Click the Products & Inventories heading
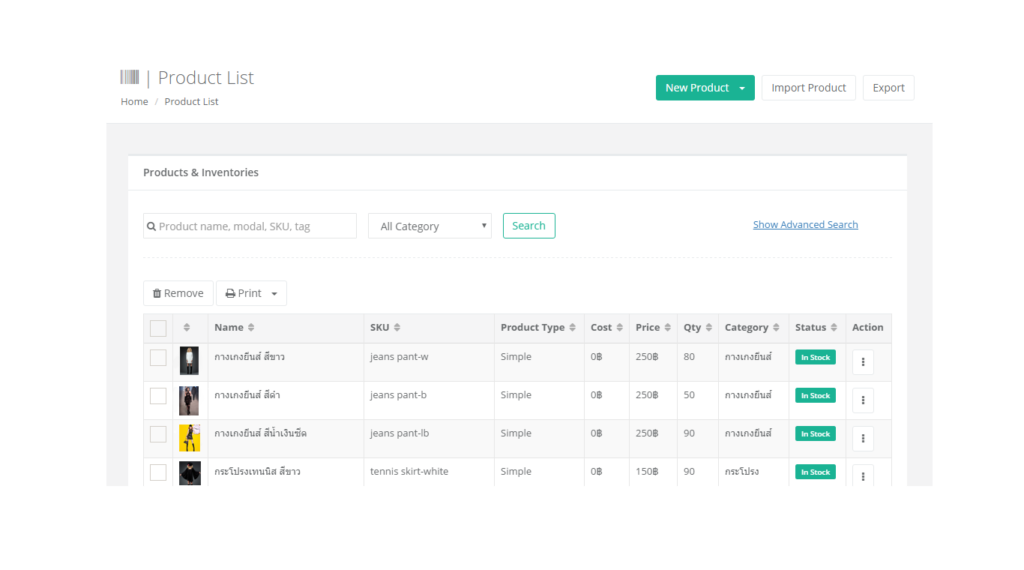Image resolution: width=1024 pixels, height=570 pixels. [200, 172]
